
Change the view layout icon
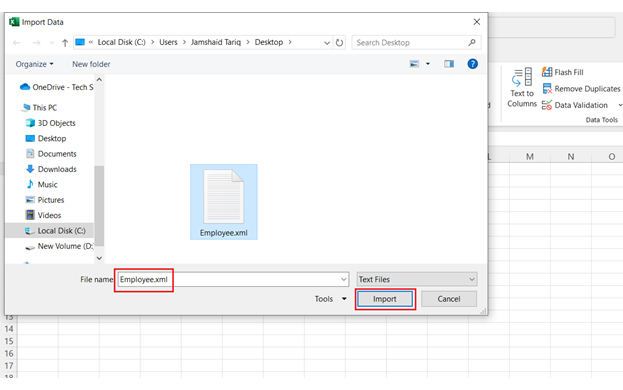point(414,64)
